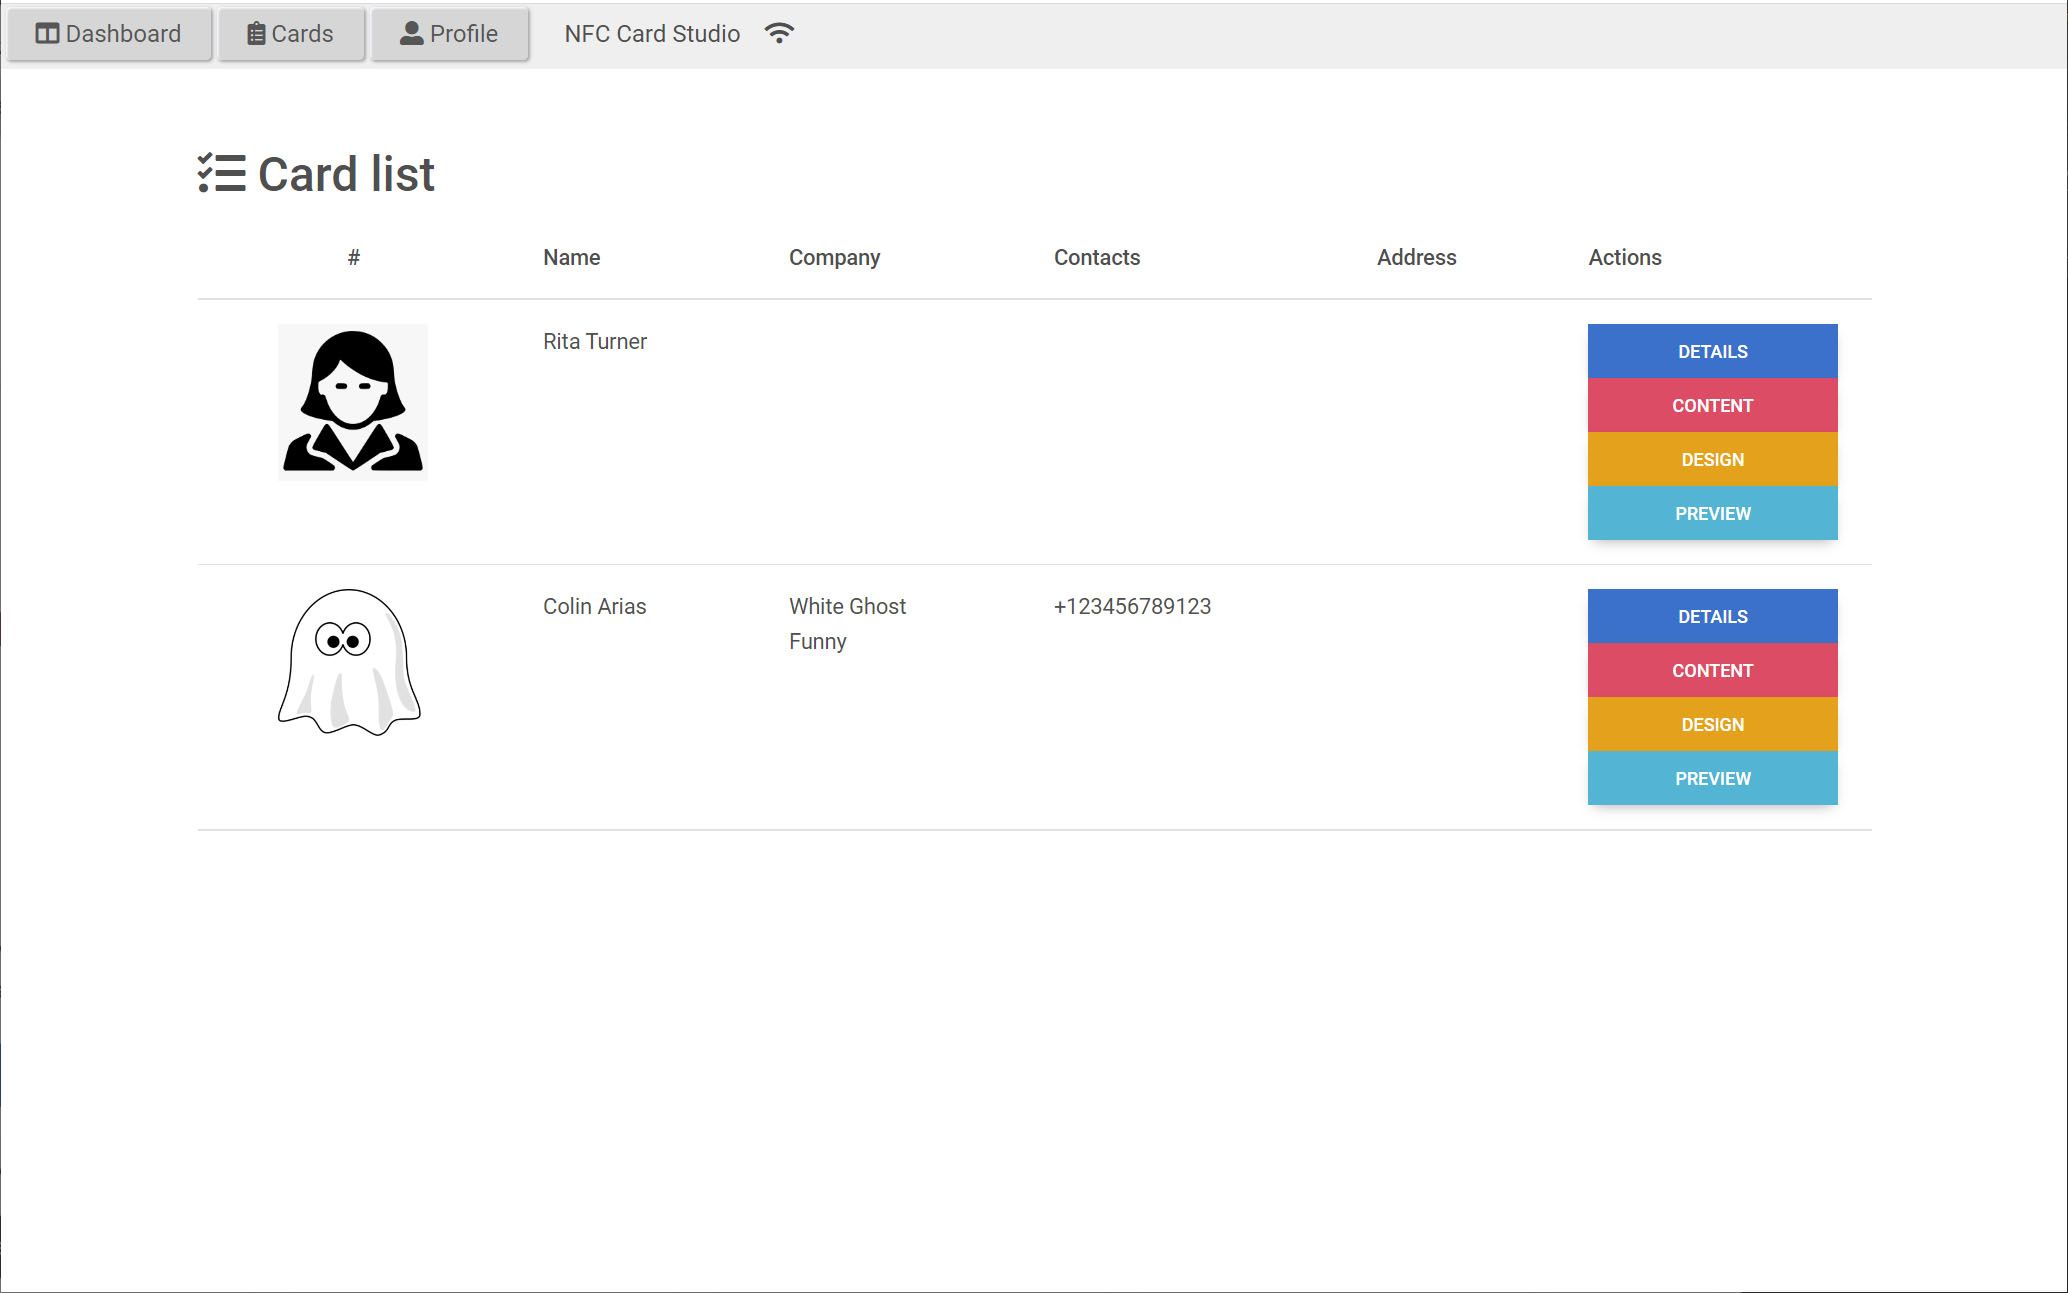Open Design for Colin Arias
Screen dimensions: 2068x1293
1712,725
